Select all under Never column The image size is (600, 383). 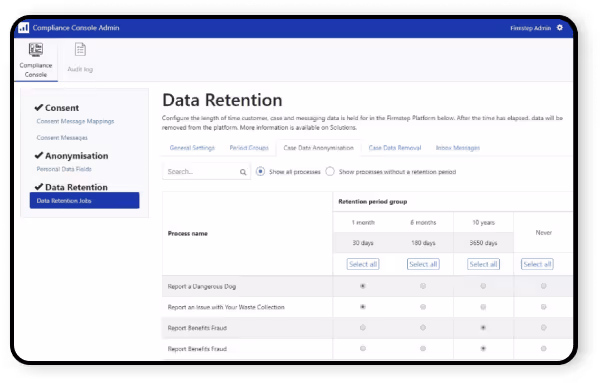pyautogui.click(x=537, y=264)
